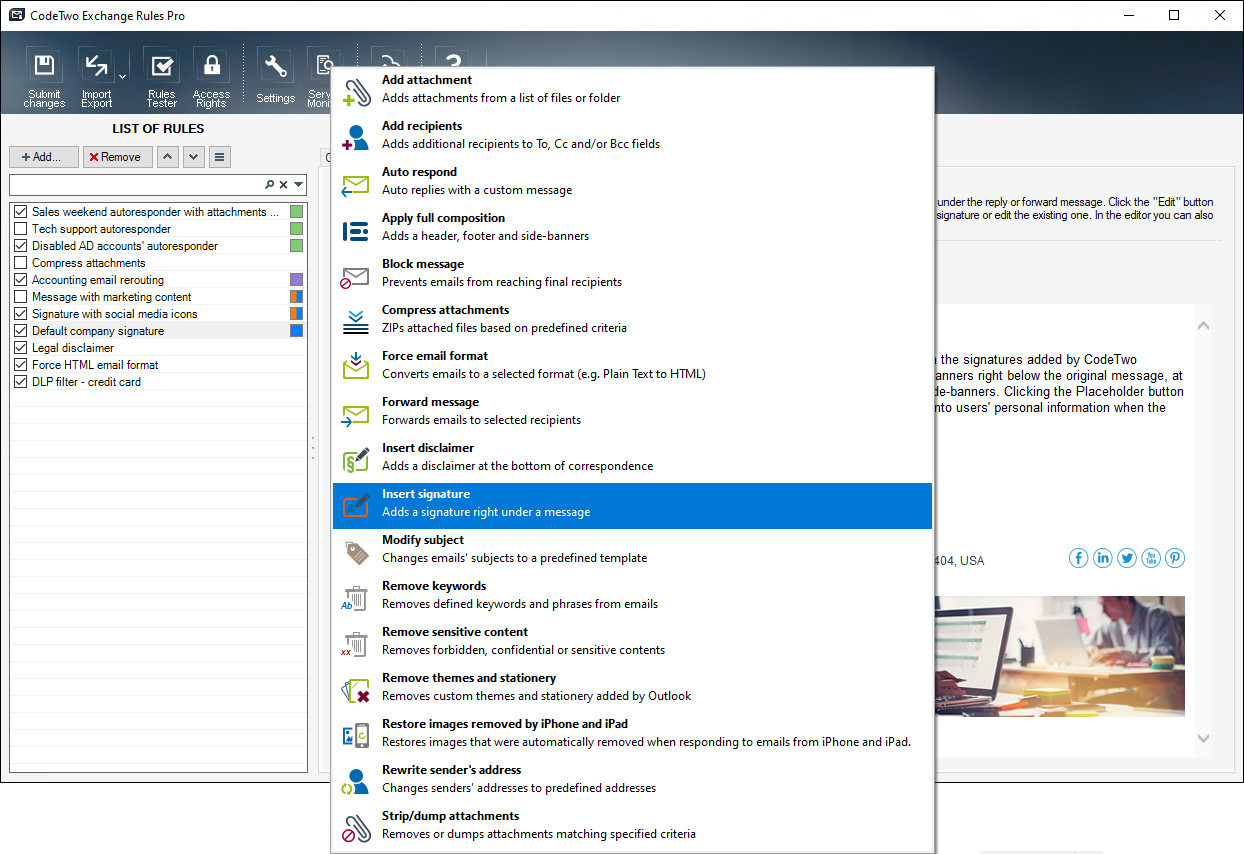This screenshot has height=854, width=1244.
Task: Click the Rewrite sender's address icon
Action: click(x=356, y=781)
